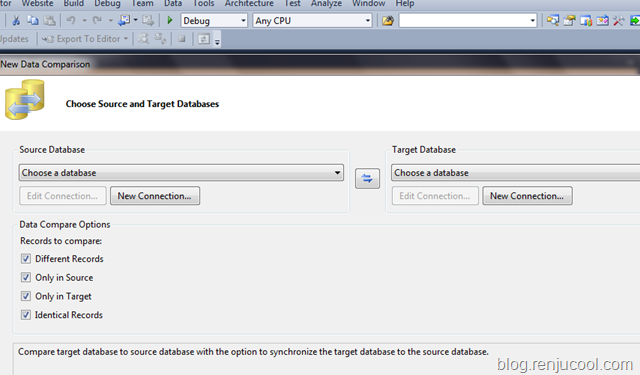Open Data Compare toolbar overflow options
Viewport: 640px width, 375px height.
(217, 41)
